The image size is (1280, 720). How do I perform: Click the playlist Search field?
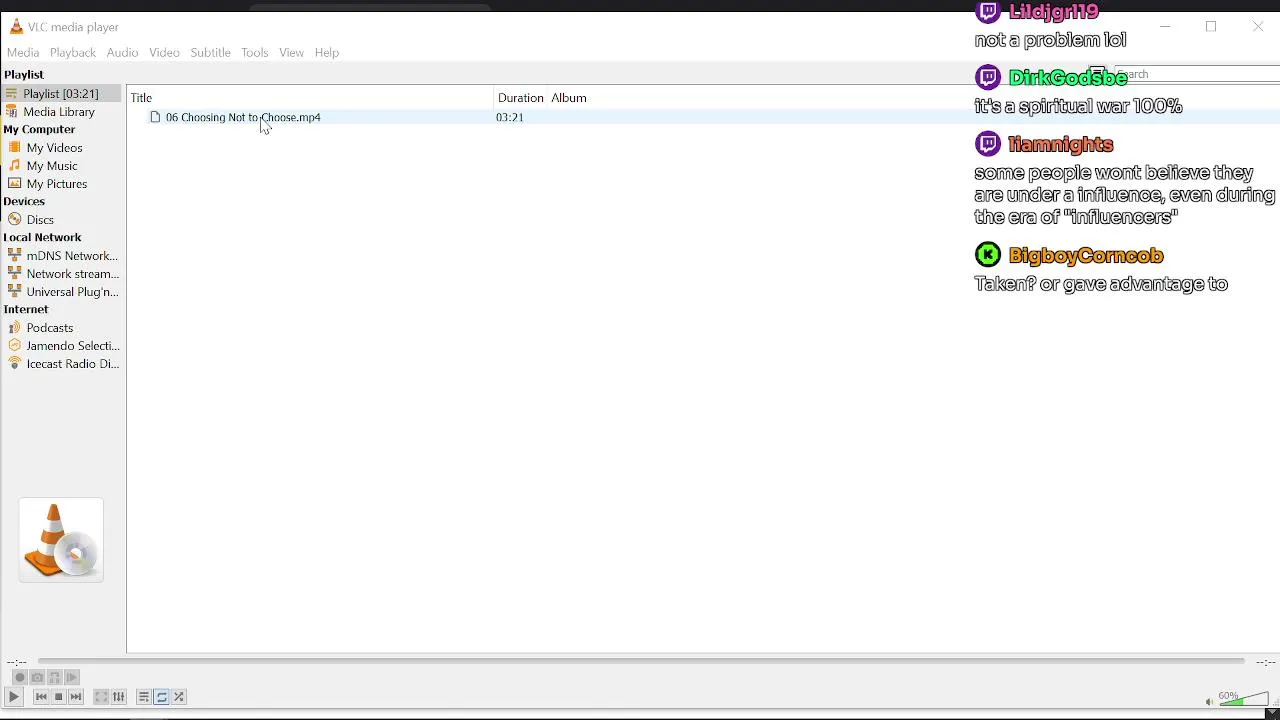pyautogui.click(x=1197, y=74)
